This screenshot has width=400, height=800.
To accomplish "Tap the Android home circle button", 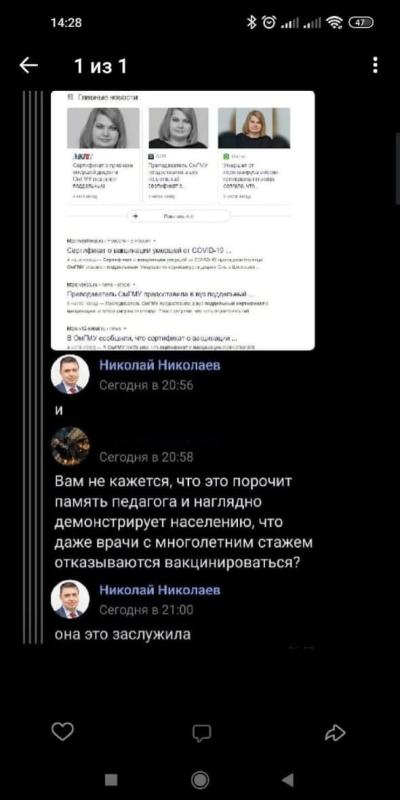I will (200, 780).
